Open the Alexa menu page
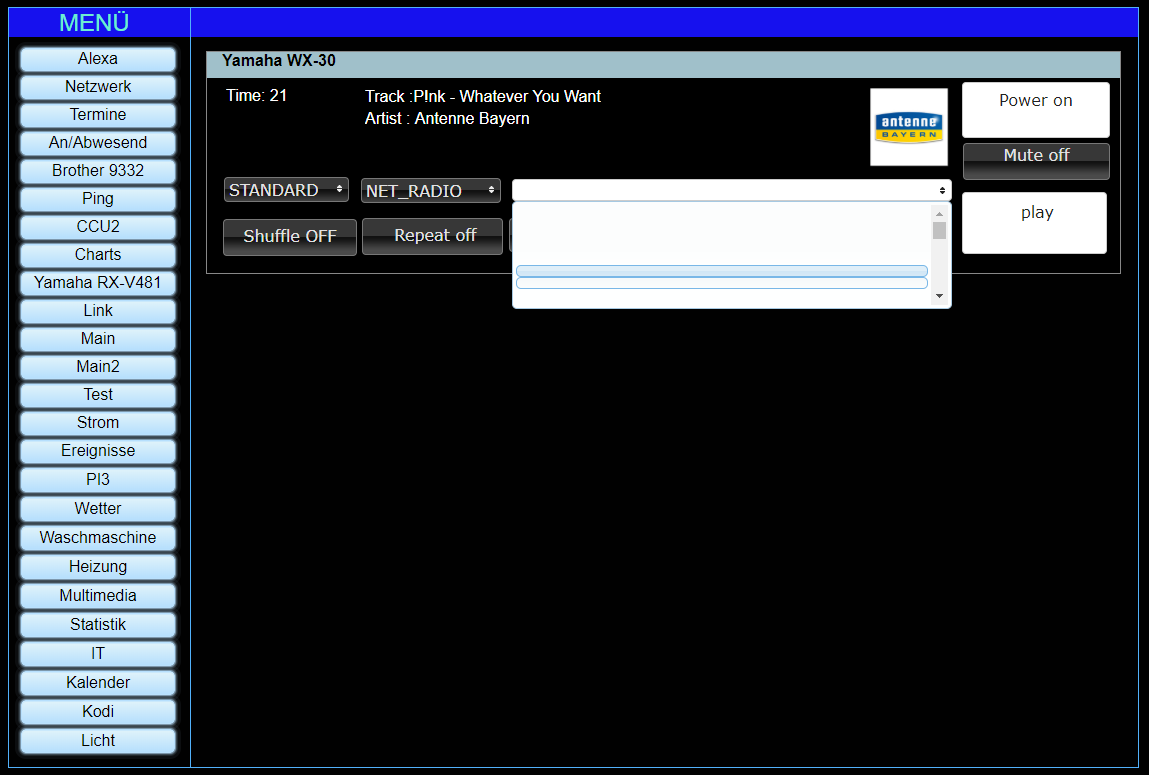Screen dimensions: 1149x775 coord(97,59)
